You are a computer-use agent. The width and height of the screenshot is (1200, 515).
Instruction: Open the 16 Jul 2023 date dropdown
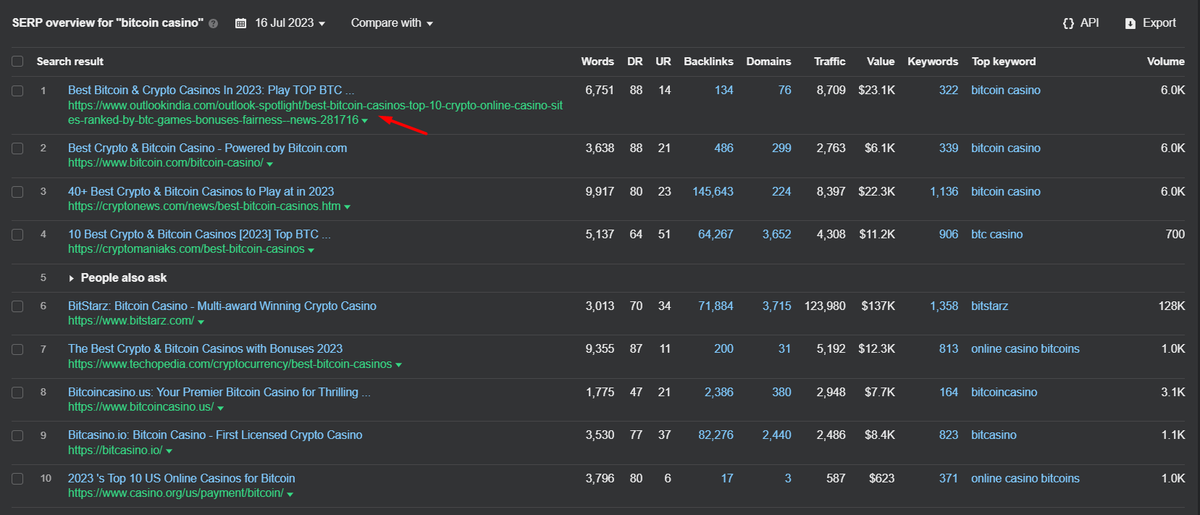point(290,23)
